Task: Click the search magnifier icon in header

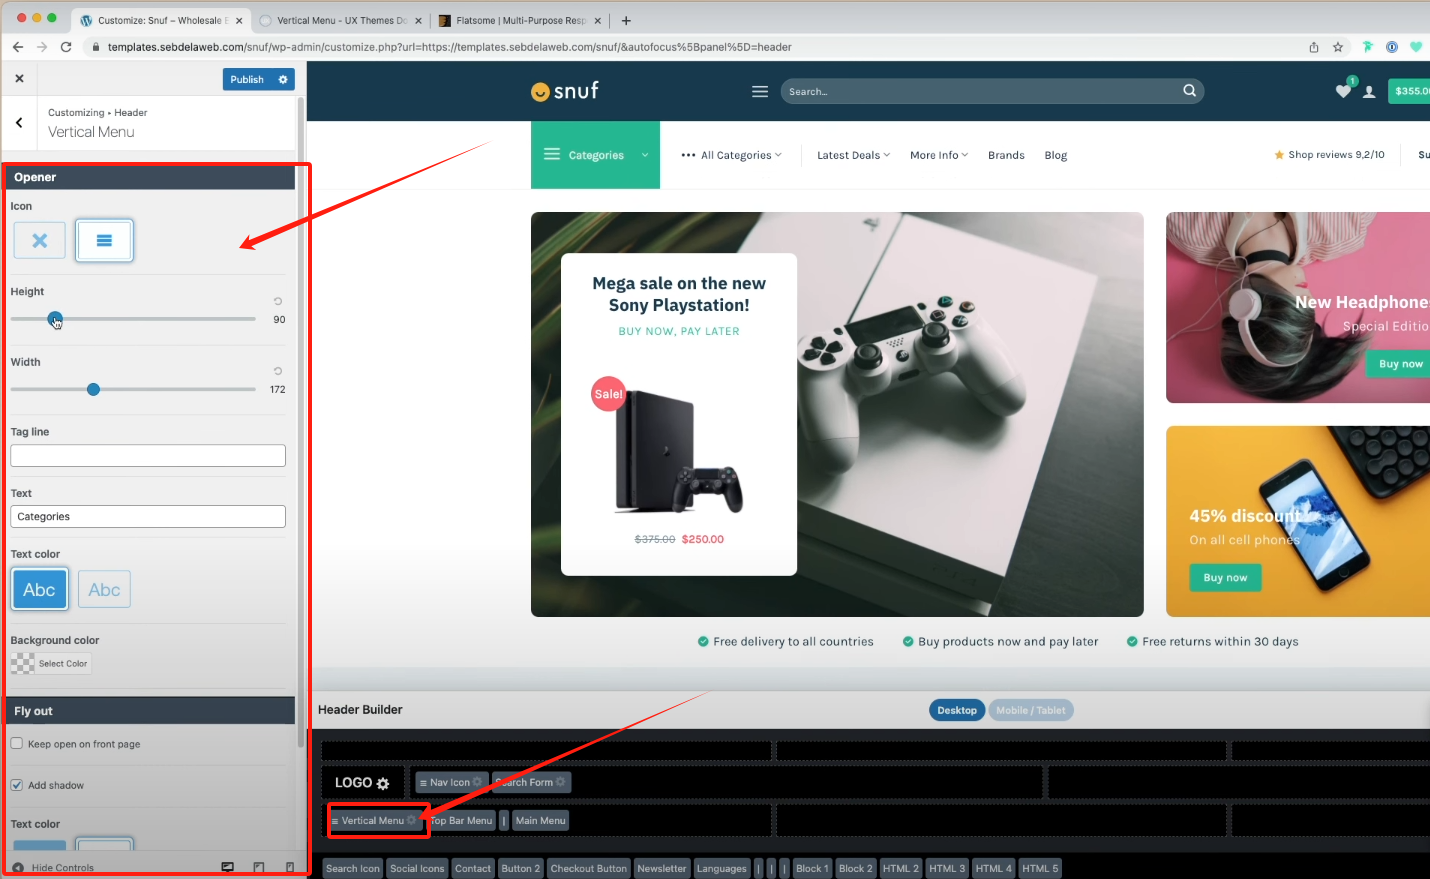Action: pos(1189,91)
